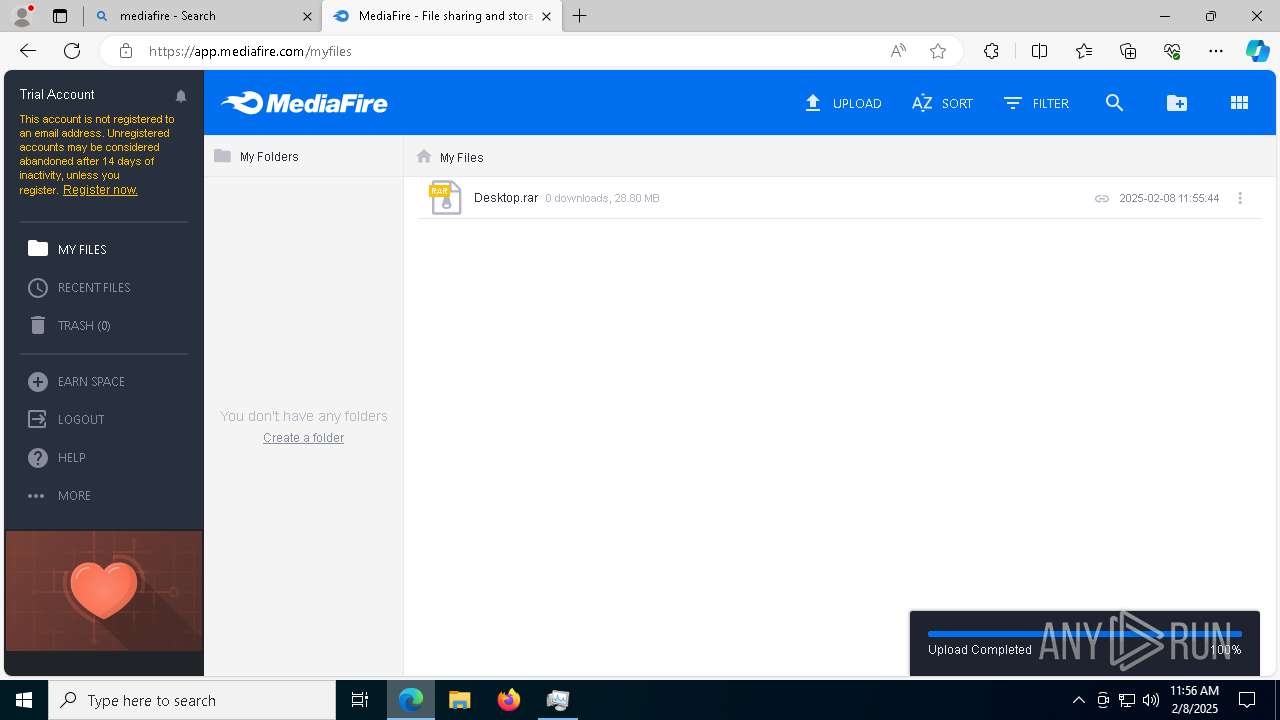Click Logout in sidebar
Image resolution: width=1280 pixels, height=720 pixels.
[x=67, y=420]
